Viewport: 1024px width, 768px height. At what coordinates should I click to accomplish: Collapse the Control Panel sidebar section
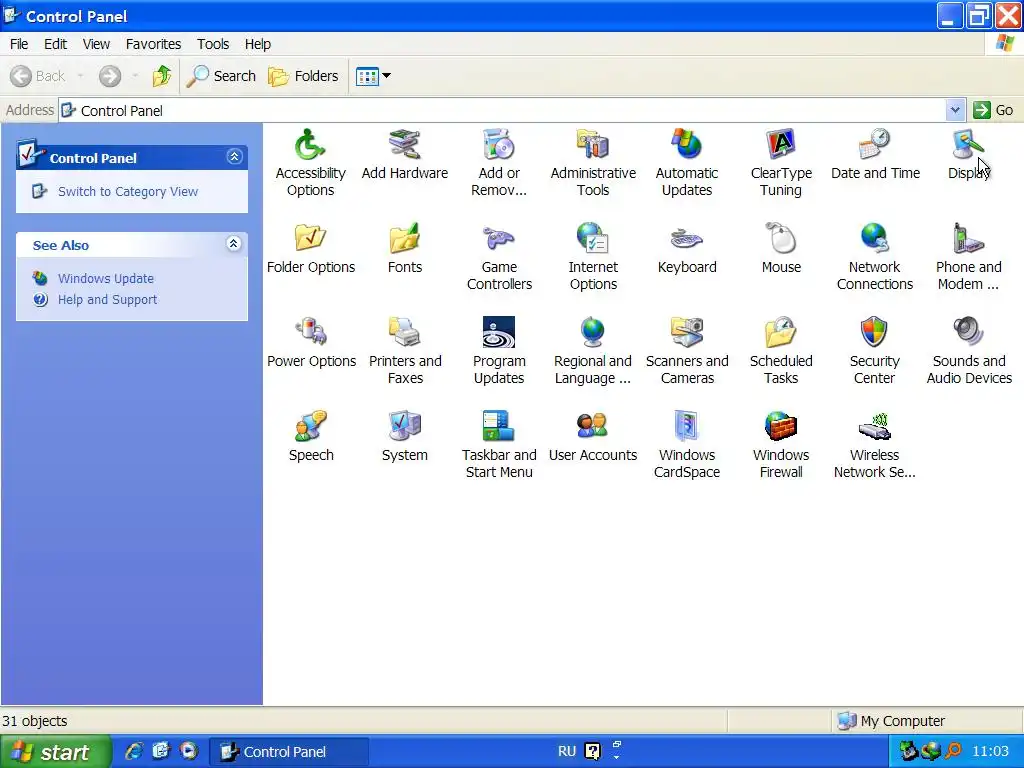[234, 157]
